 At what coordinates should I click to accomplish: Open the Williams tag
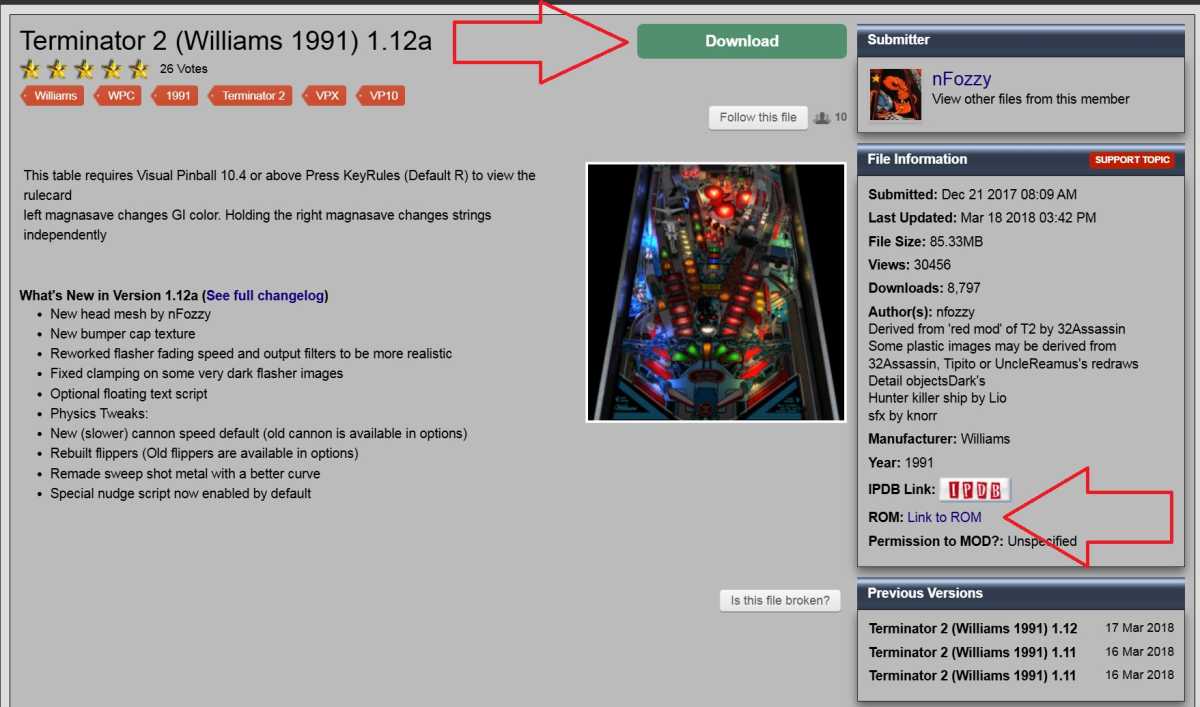[x=54, y=96]
